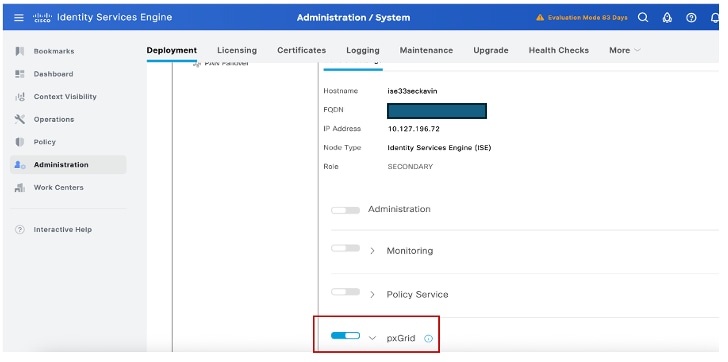Click the FQDN field label
Screen dimensions: 728x362
[333, 110]
